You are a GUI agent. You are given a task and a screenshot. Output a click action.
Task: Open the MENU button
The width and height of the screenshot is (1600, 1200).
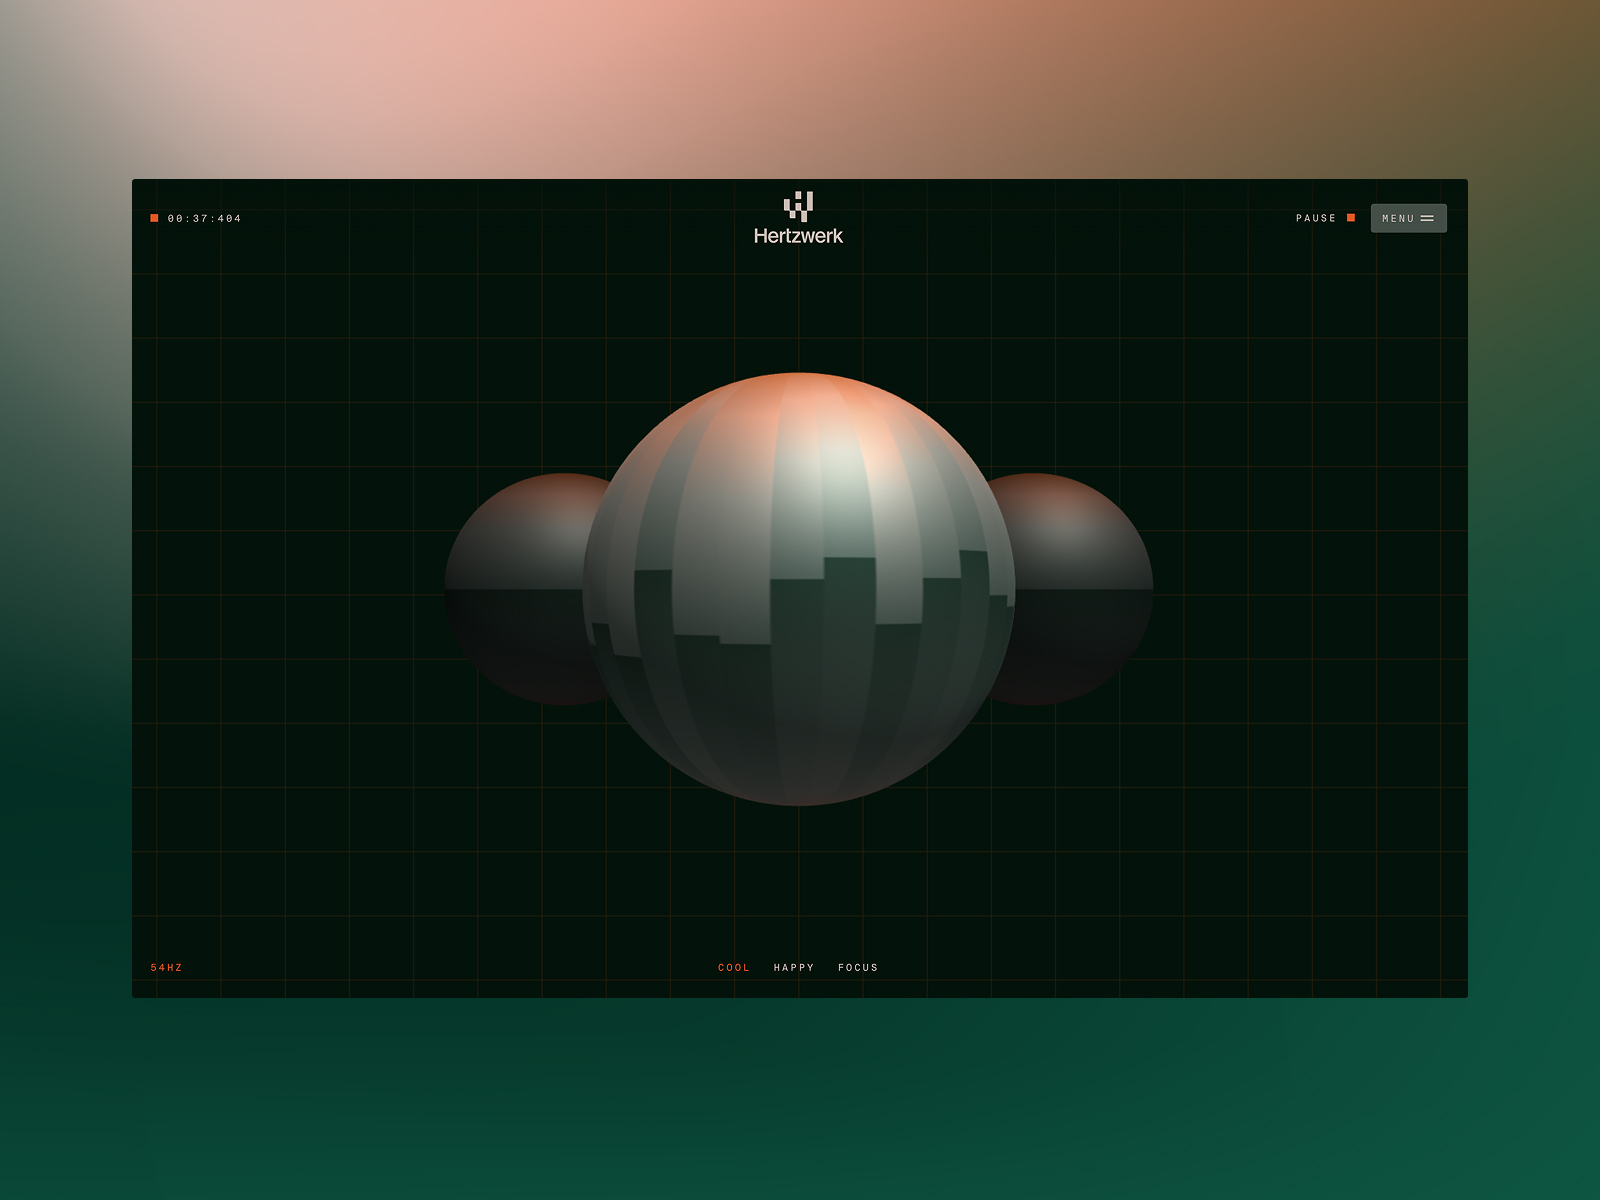point(1408,218)
